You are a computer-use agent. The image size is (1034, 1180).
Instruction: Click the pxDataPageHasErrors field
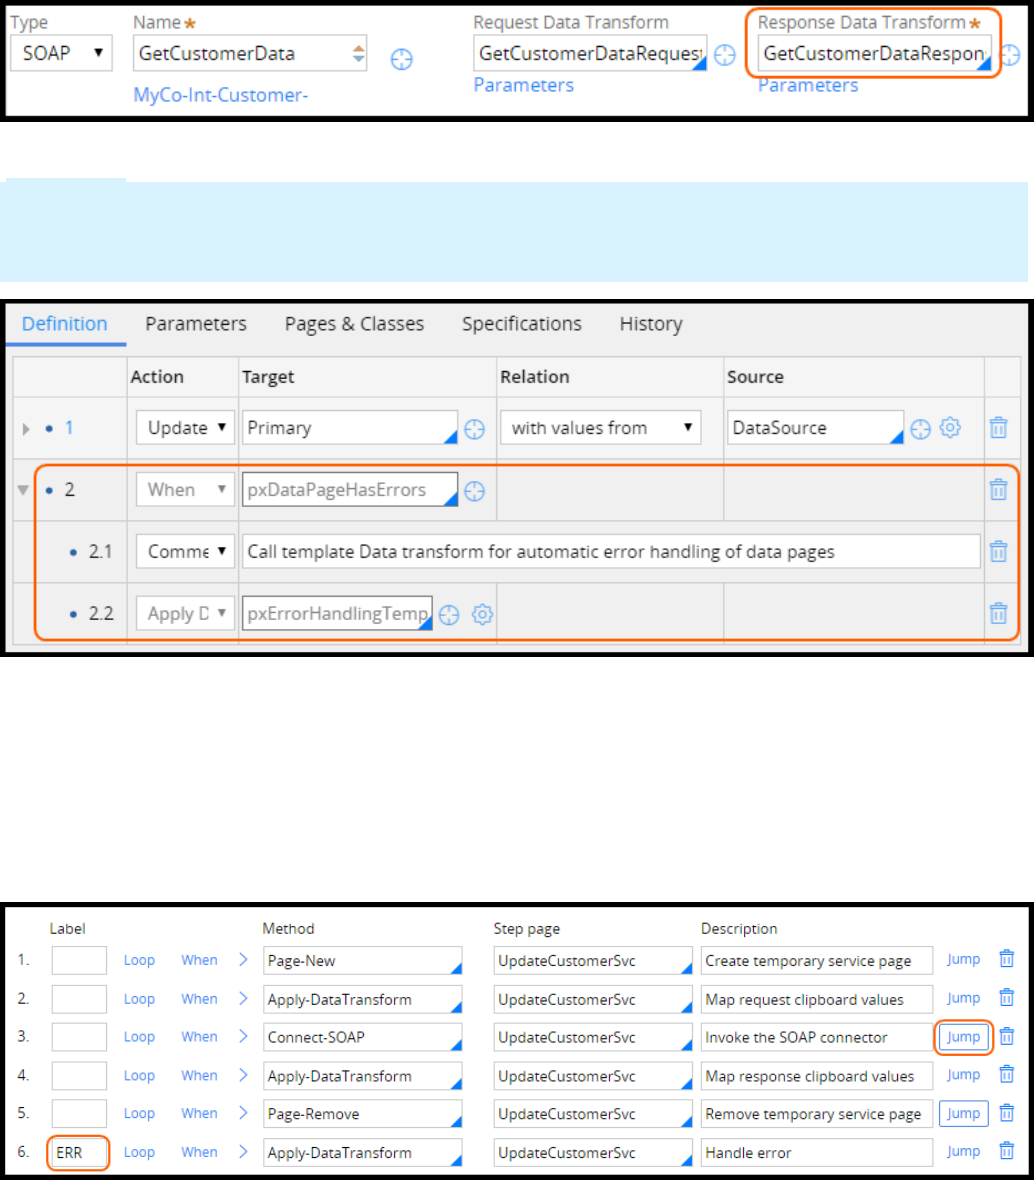350,490
